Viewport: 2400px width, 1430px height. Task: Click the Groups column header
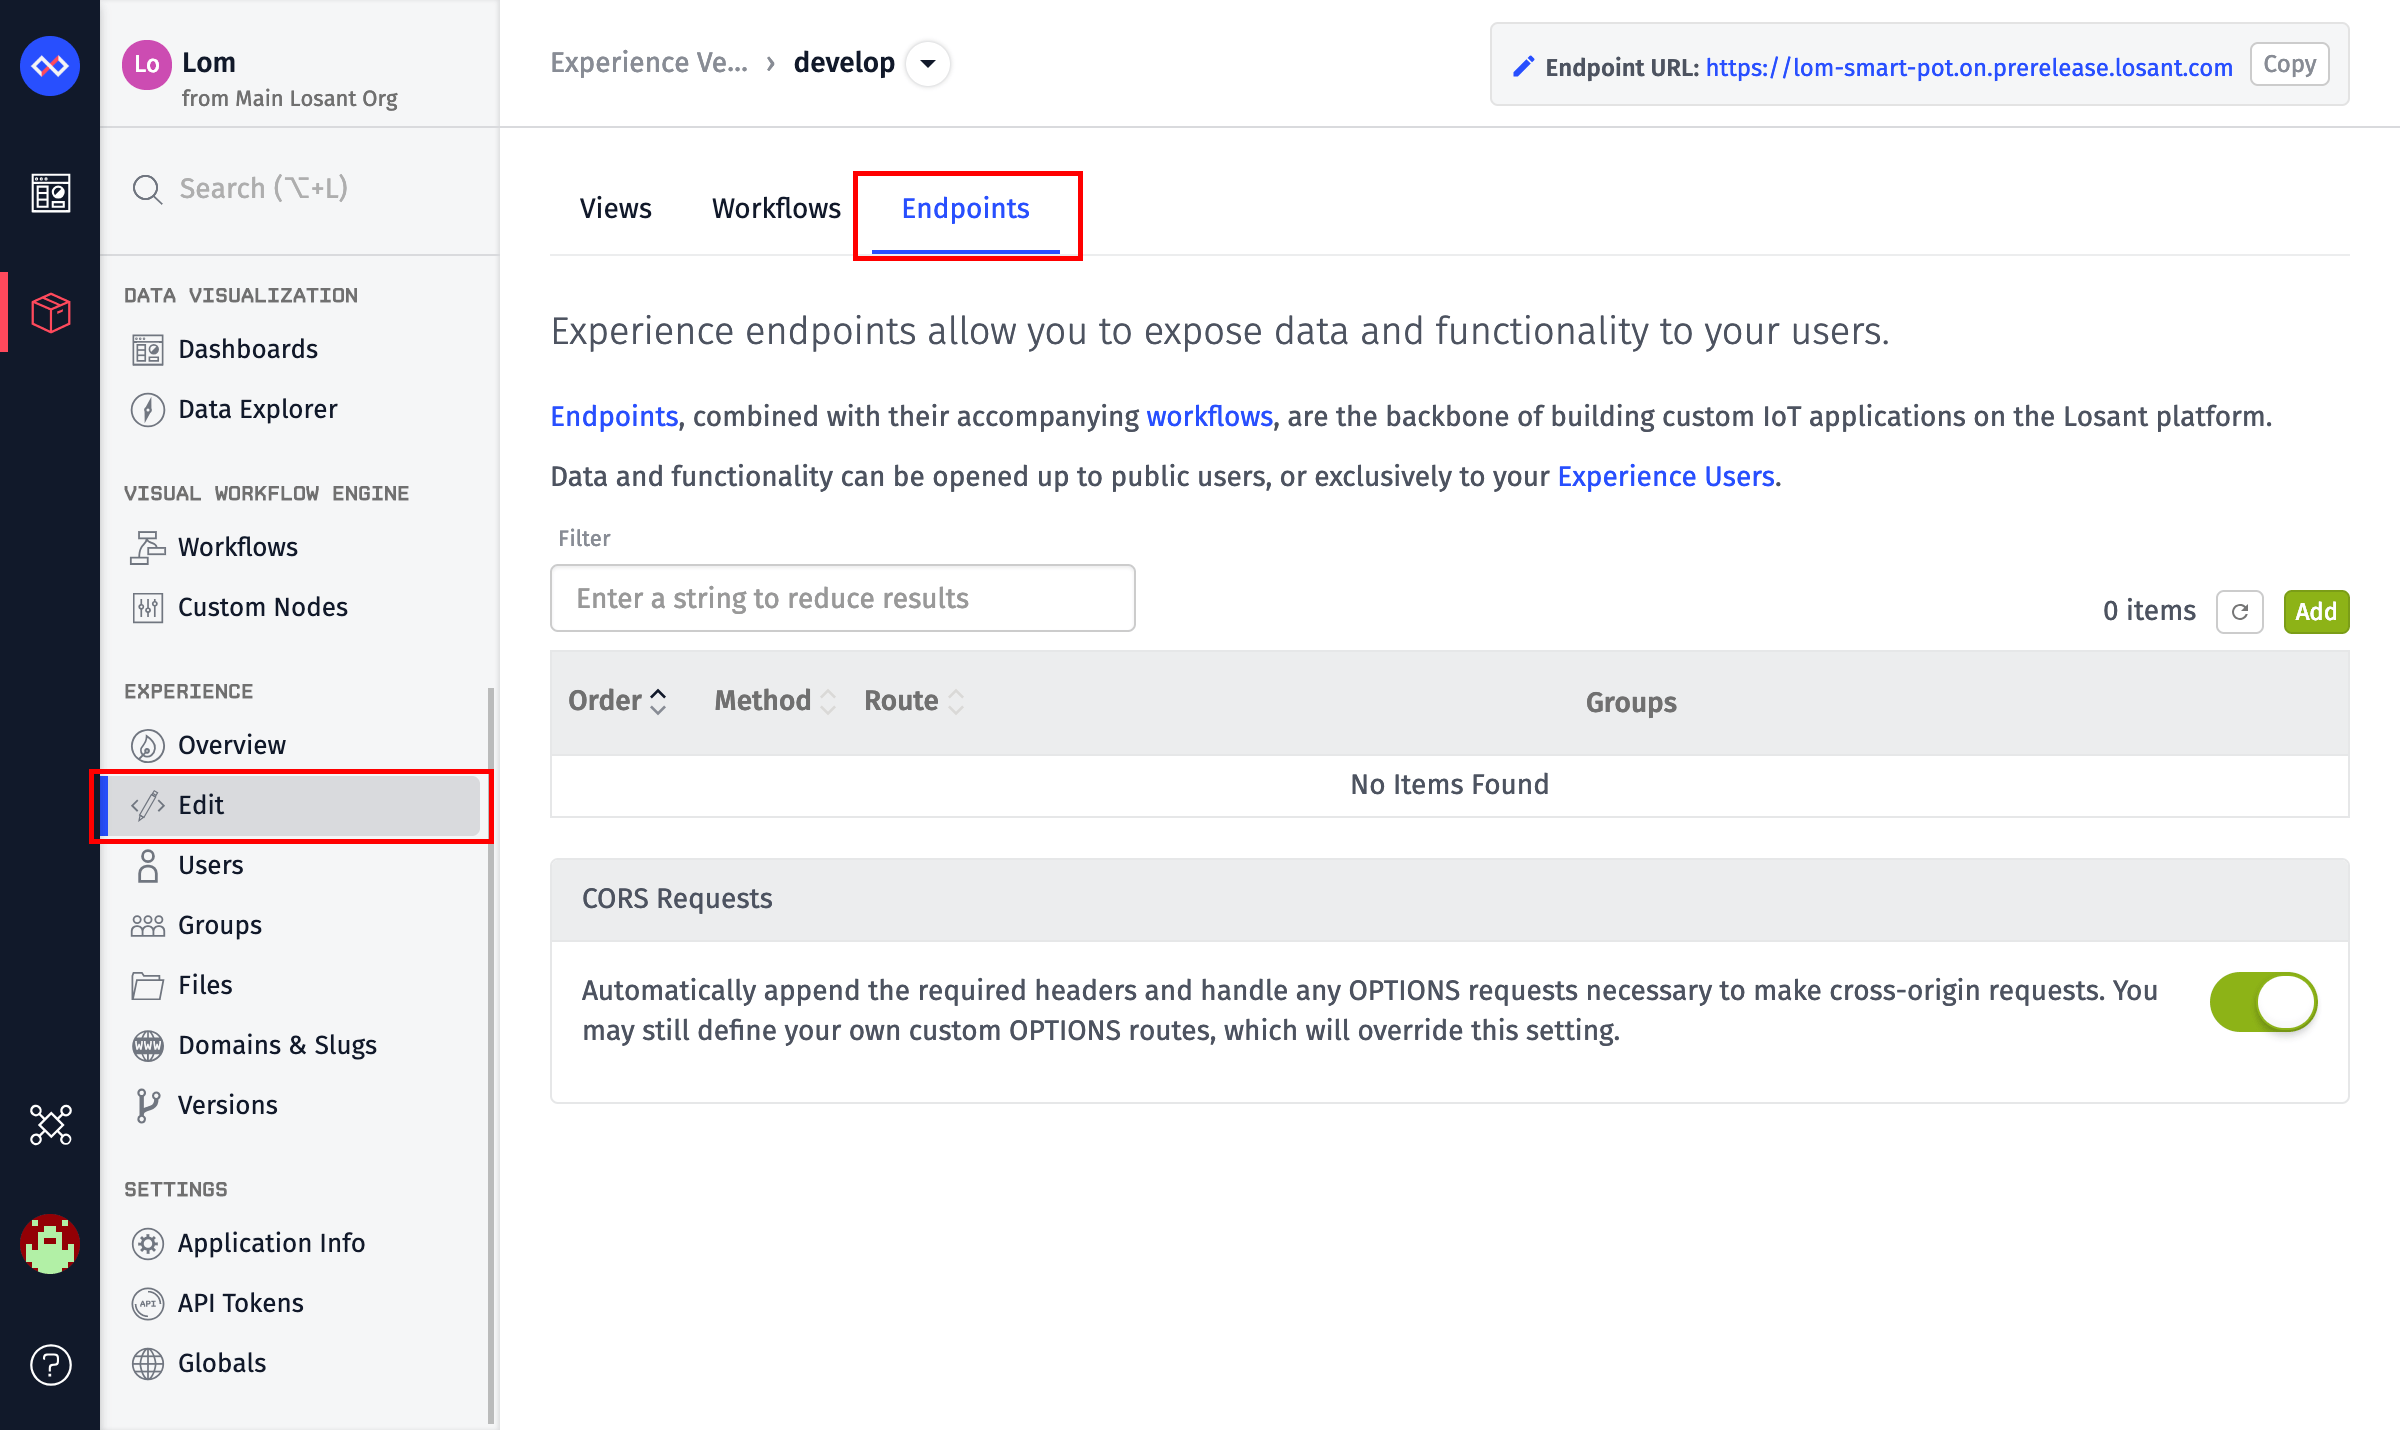[1631, 702]
